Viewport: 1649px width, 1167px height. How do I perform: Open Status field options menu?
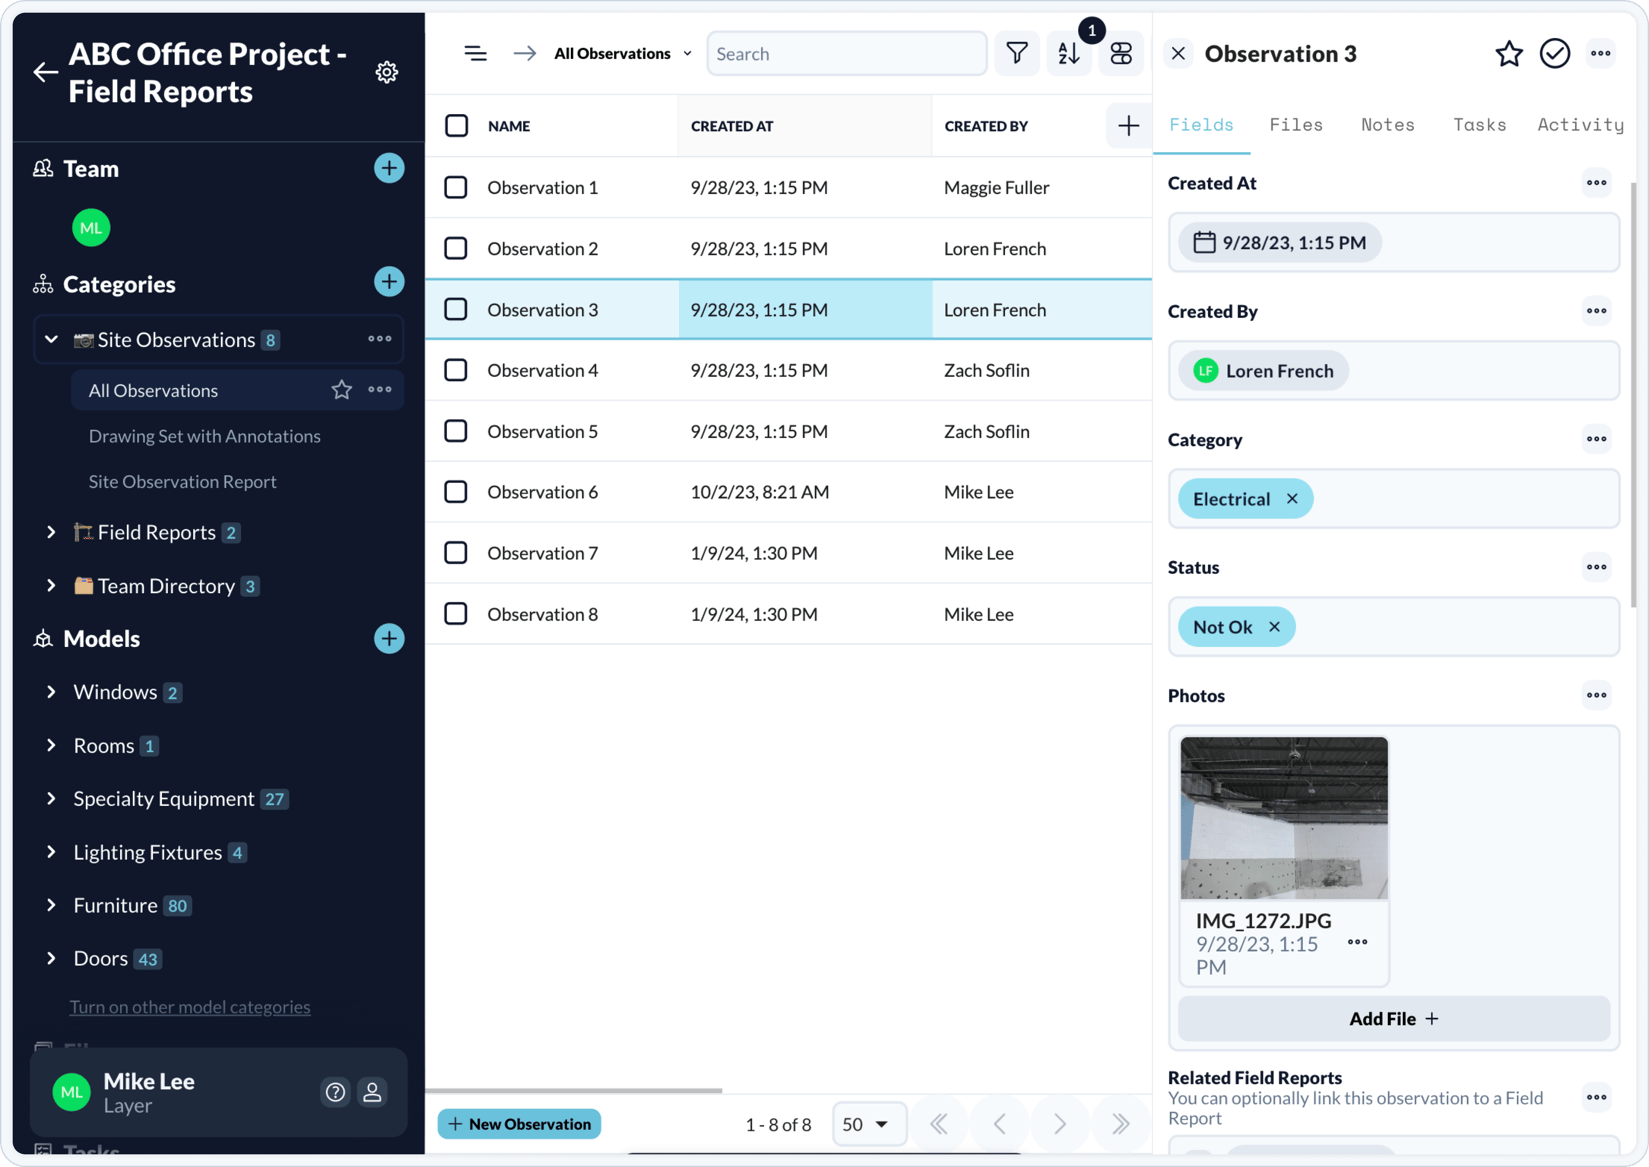click(x=1596, y=567)
